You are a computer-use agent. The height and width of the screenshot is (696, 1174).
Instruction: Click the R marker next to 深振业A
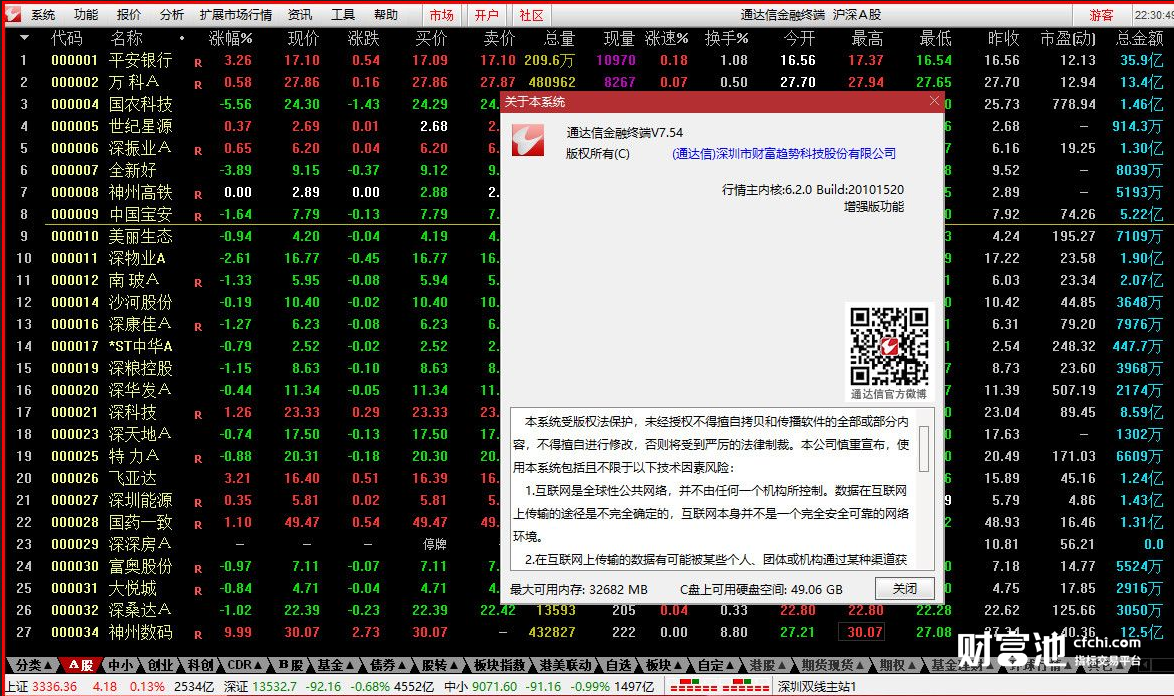coord(198,150)
